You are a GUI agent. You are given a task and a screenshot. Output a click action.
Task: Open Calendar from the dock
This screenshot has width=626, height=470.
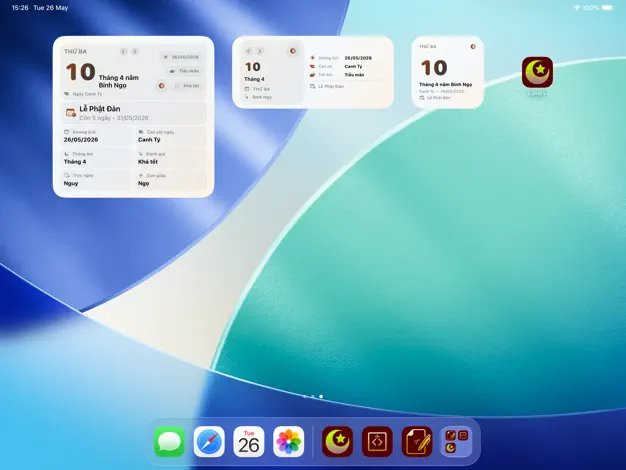pos(249,442)
